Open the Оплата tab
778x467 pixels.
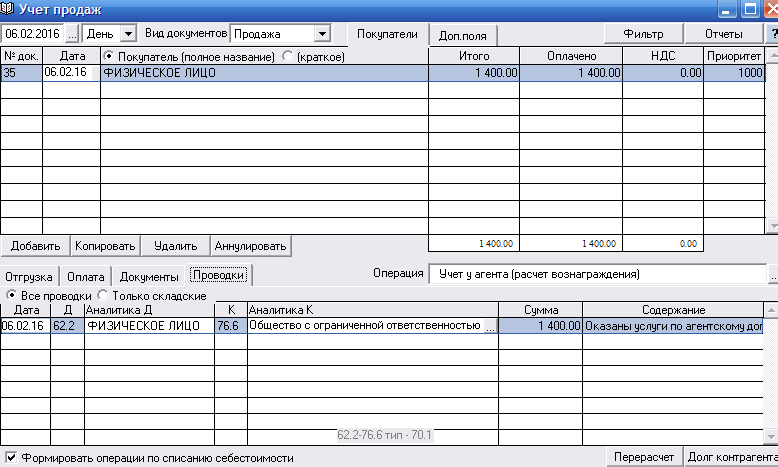click(85, 276)
